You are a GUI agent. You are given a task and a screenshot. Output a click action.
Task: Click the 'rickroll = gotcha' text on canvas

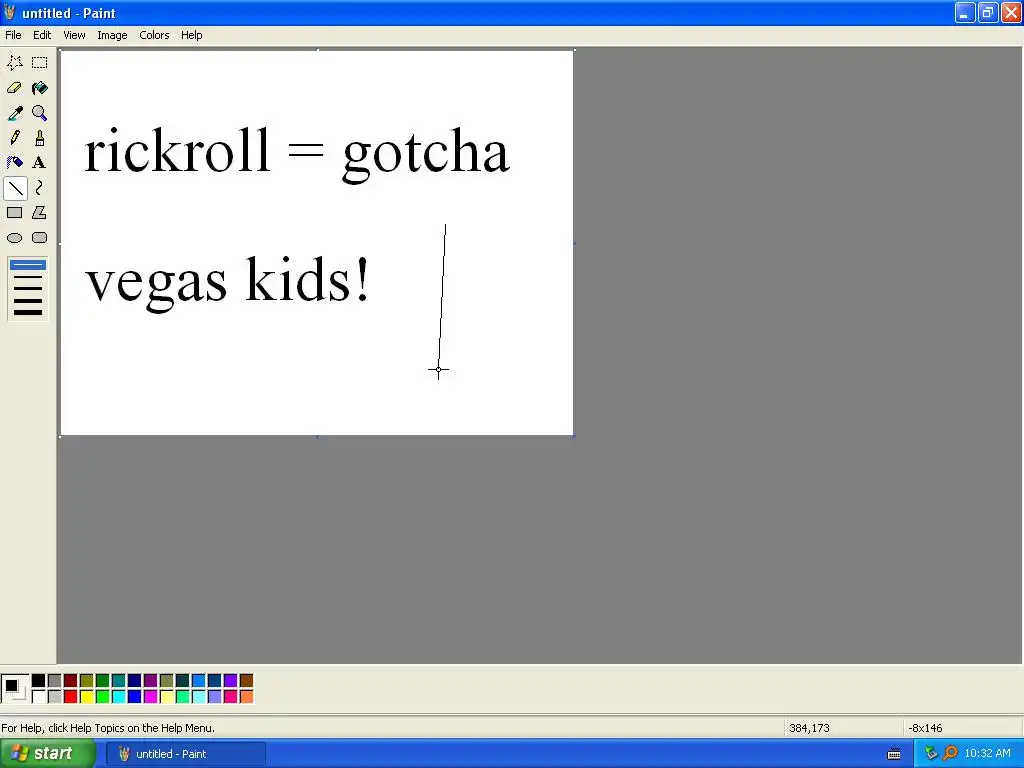coord(297,154)
